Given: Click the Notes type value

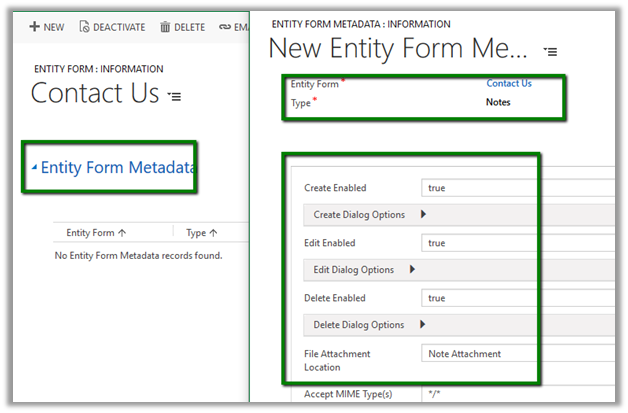Looking at the screenshot, I should coord(499,102).
